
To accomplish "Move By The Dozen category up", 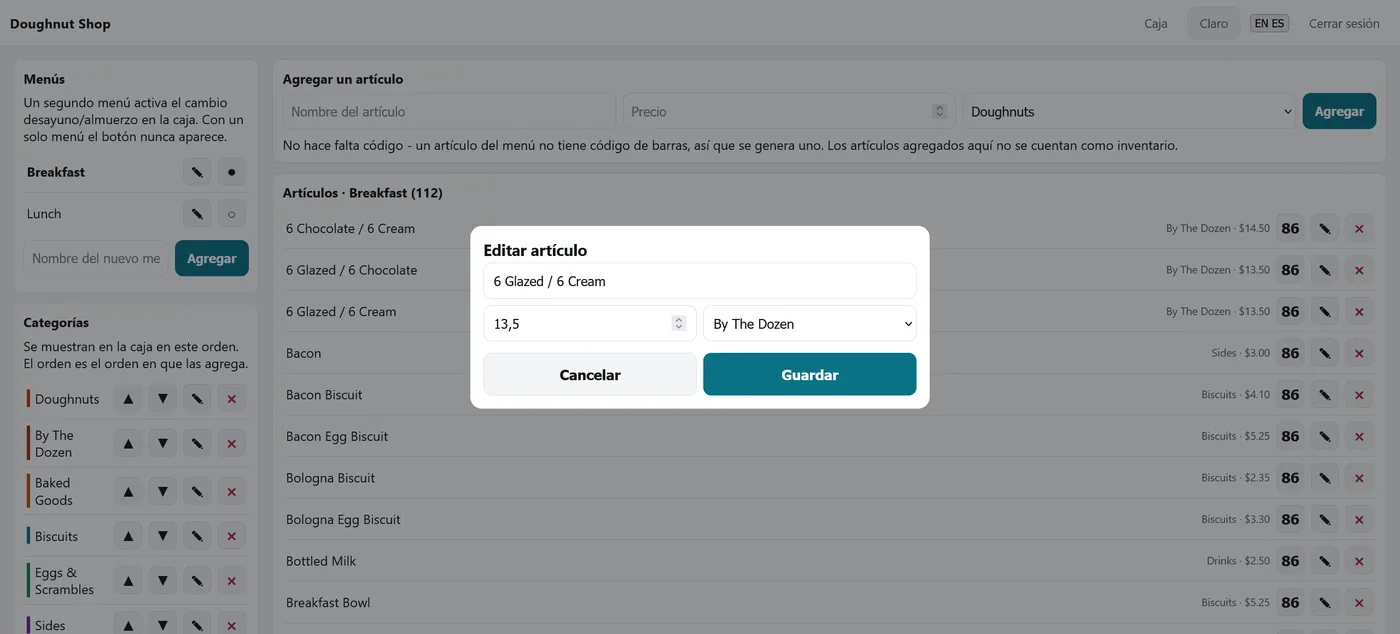I will coord(128,444).
